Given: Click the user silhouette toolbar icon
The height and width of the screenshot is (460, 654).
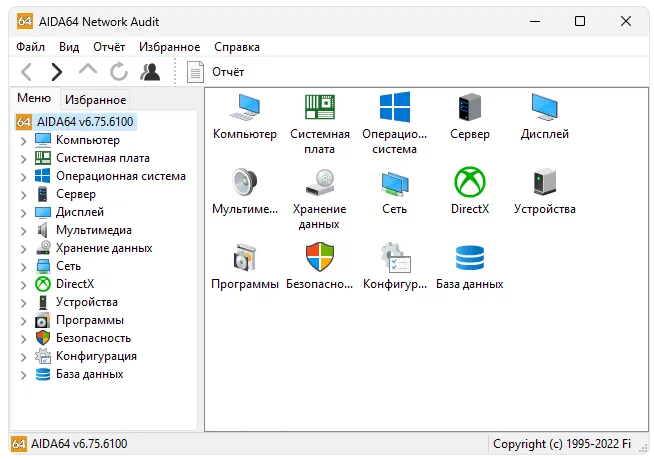Looking at the screenshot, I should click(150, 72).
